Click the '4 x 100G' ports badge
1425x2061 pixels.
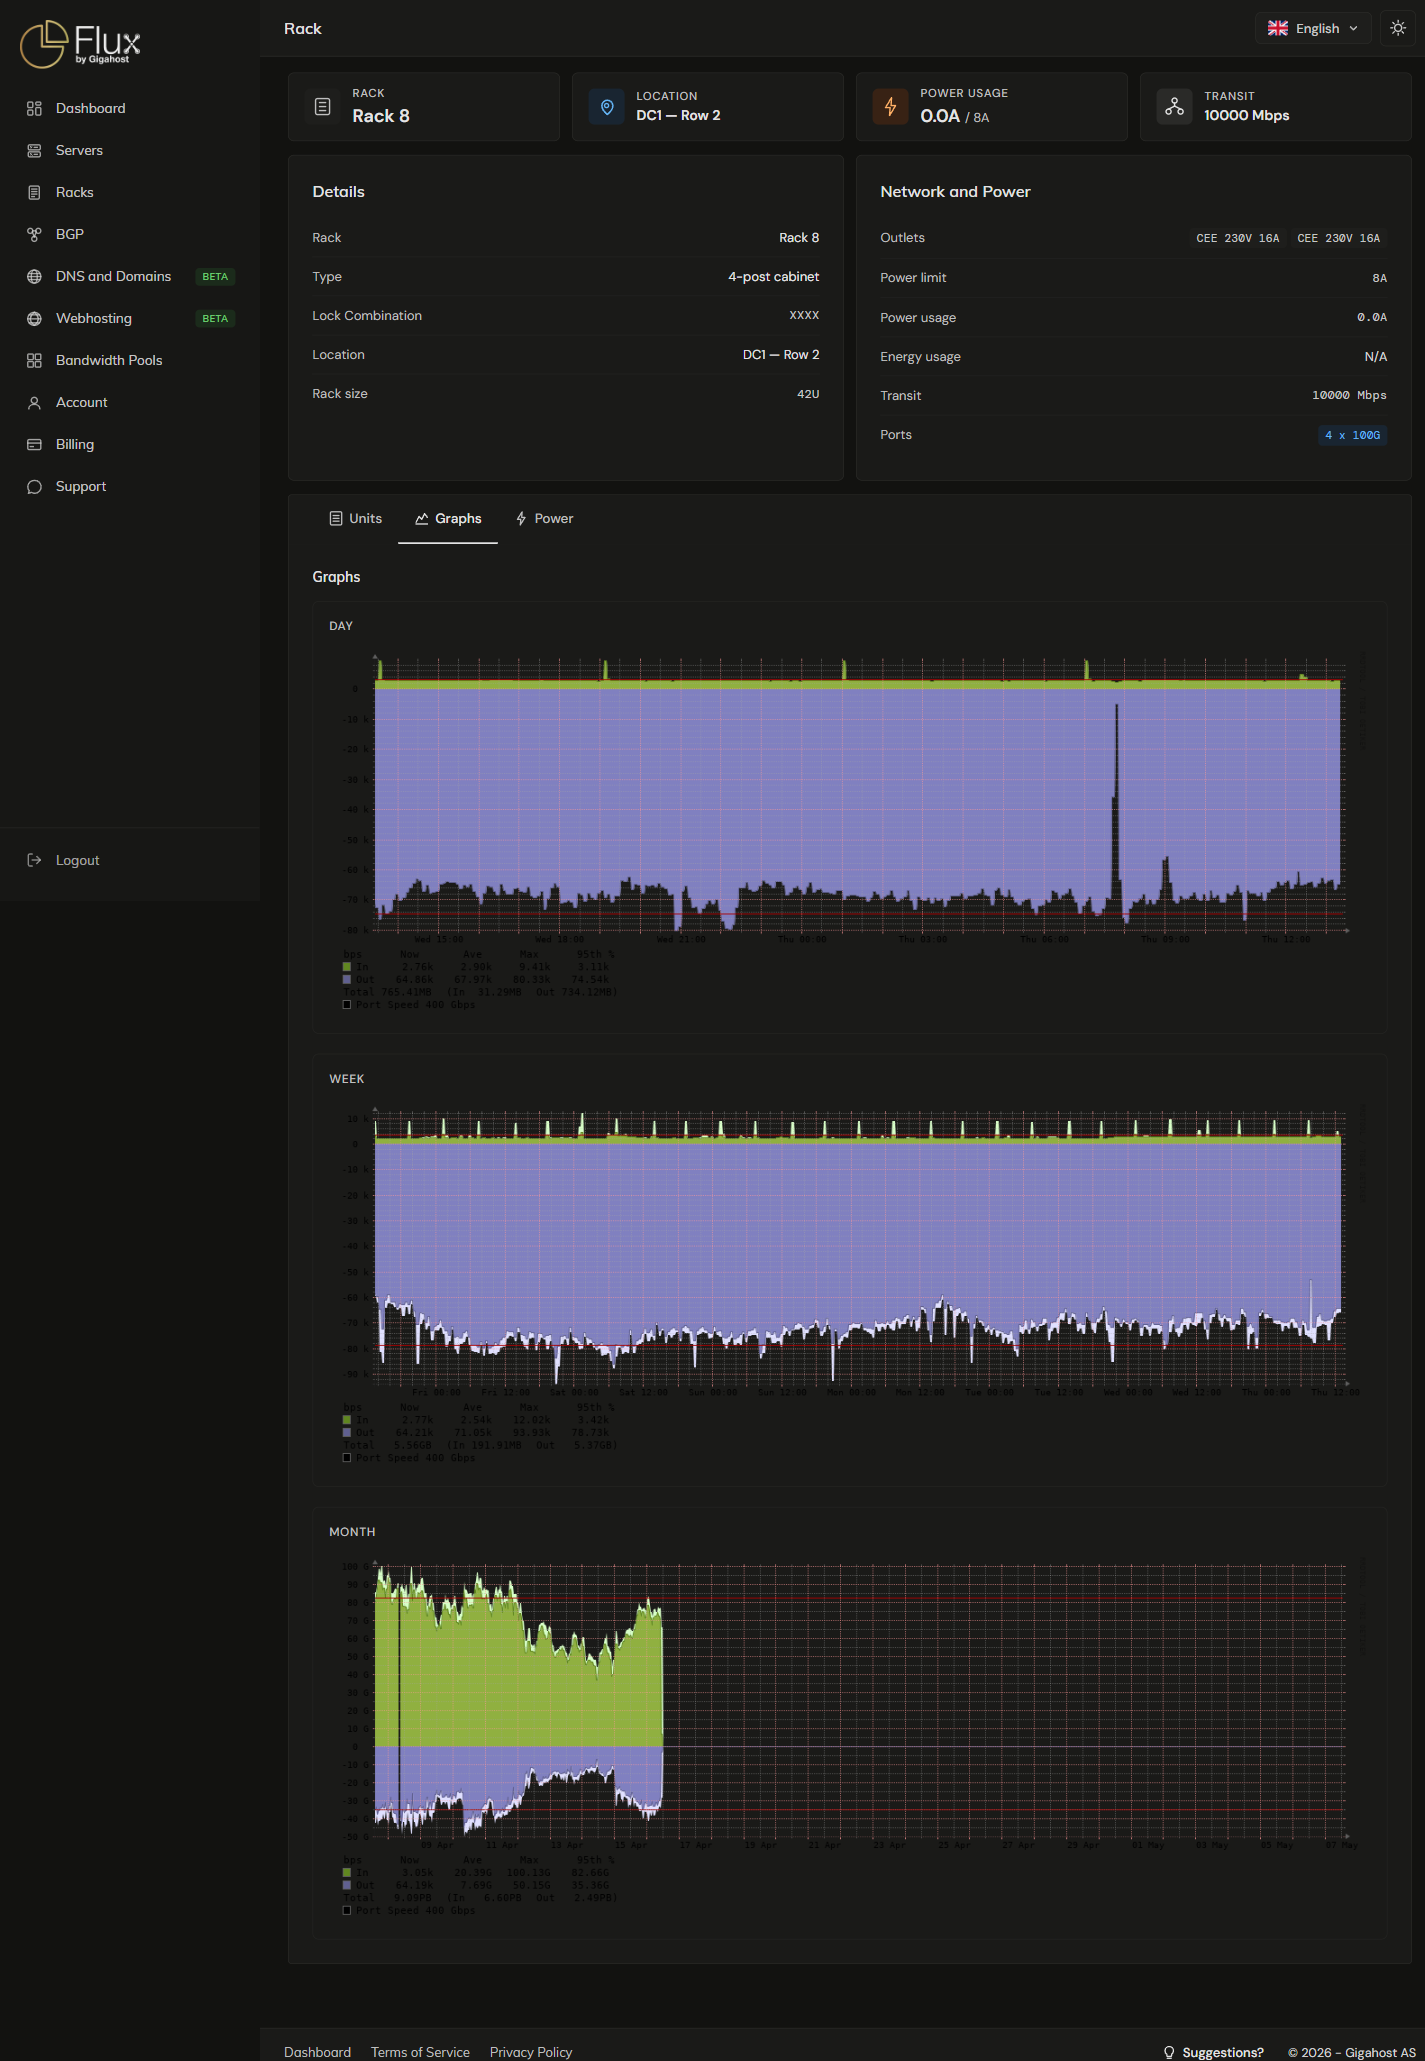1352,435
